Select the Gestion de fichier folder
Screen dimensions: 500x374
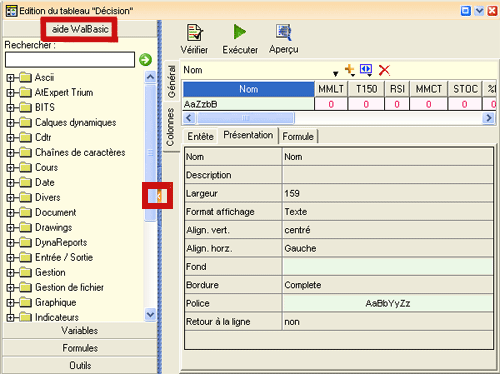[x=69, y=287]
